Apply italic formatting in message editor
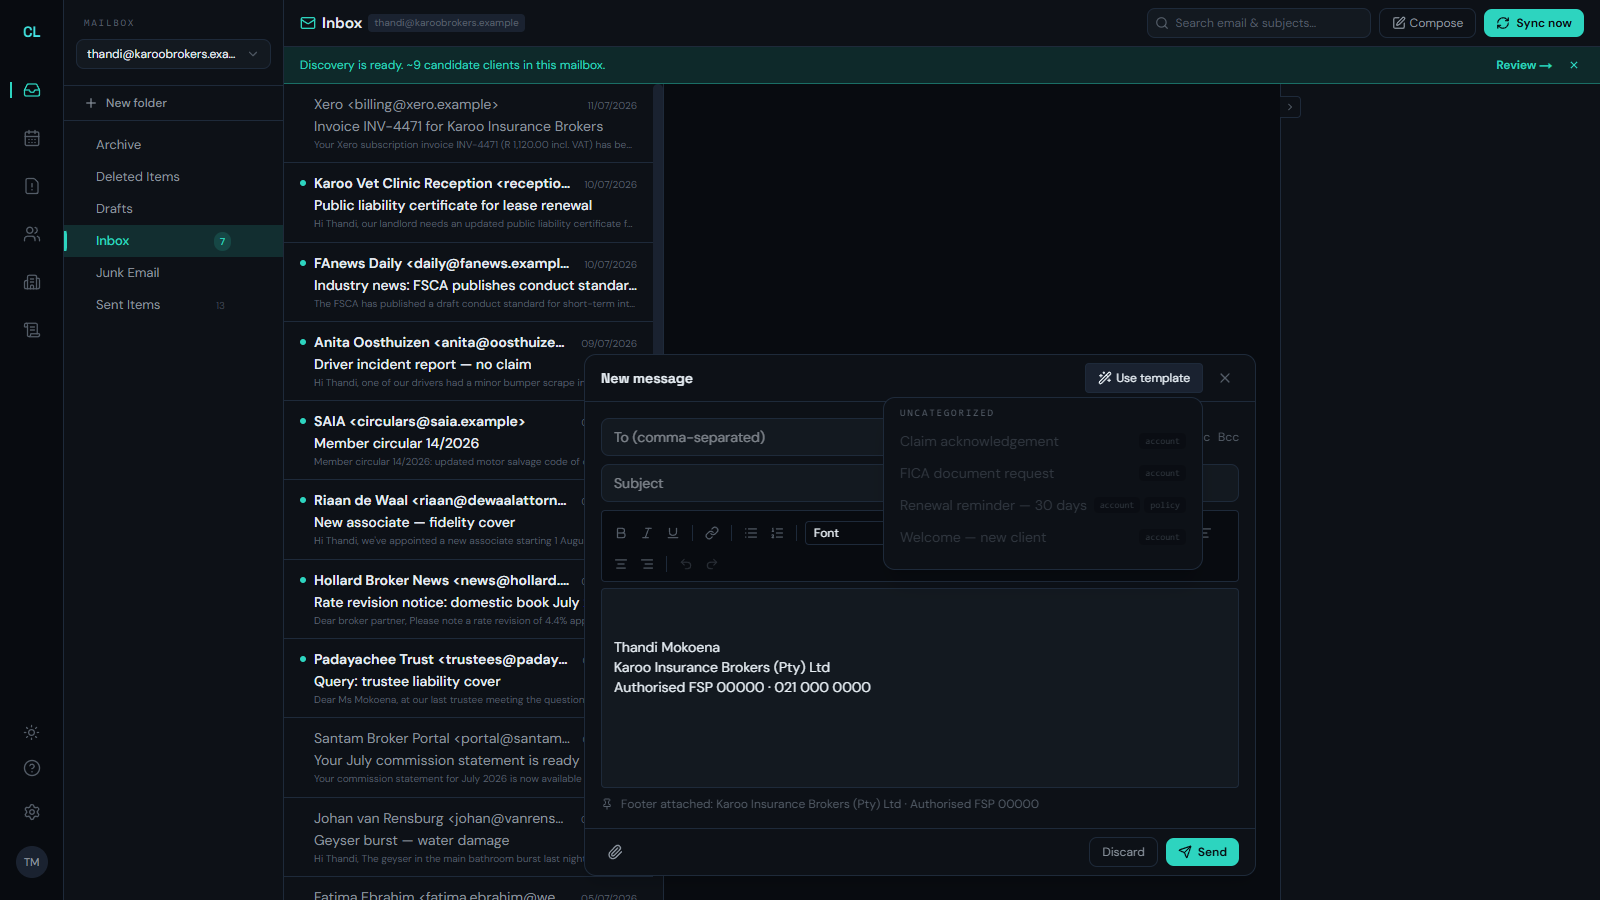 [647, 533]
